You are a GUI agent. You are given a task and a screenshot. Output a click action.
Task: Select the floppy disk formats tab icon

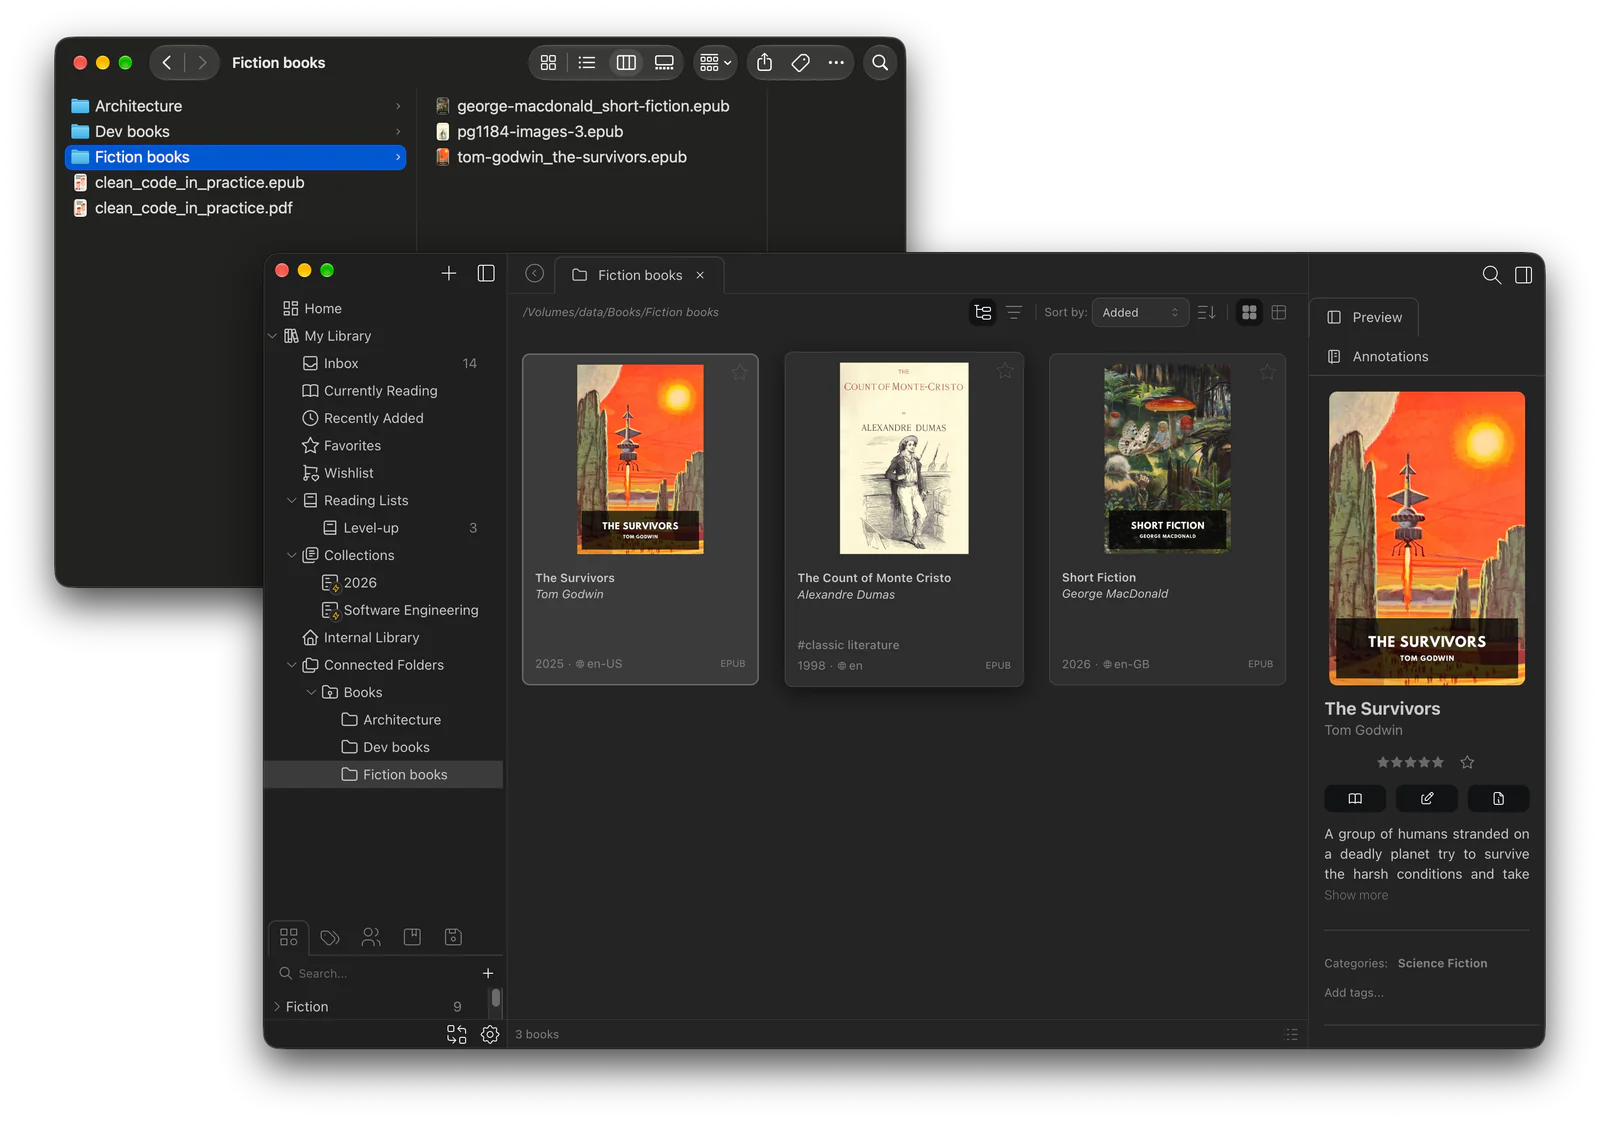tap(453, 937)
